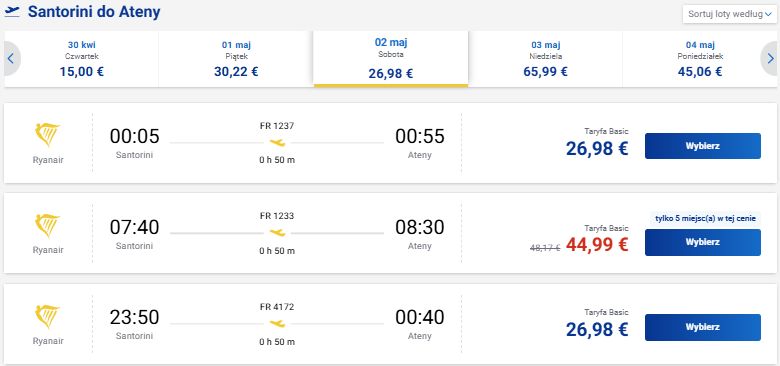The height and width of the screenshot is (366, 780).
Task: Click the 02 maj Sobota selected tab
Action: click(x=390, y=59)
